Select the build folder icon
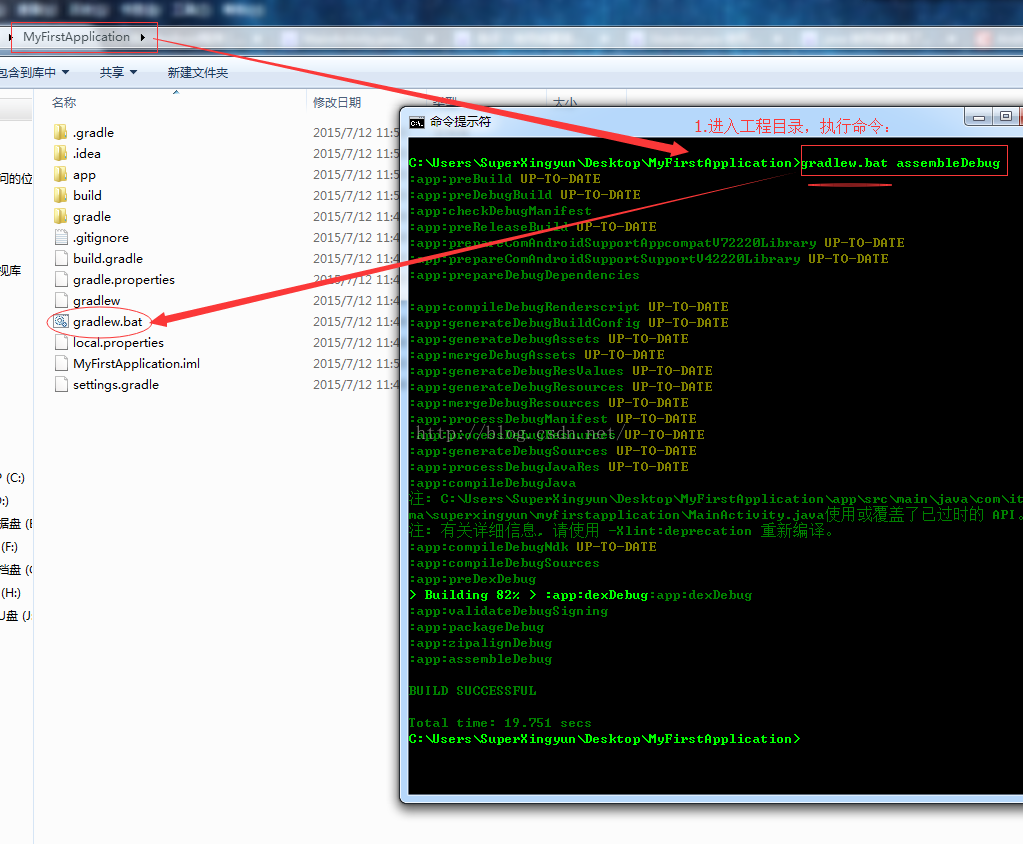This screenshot has width=1023, height=844. 61,195
